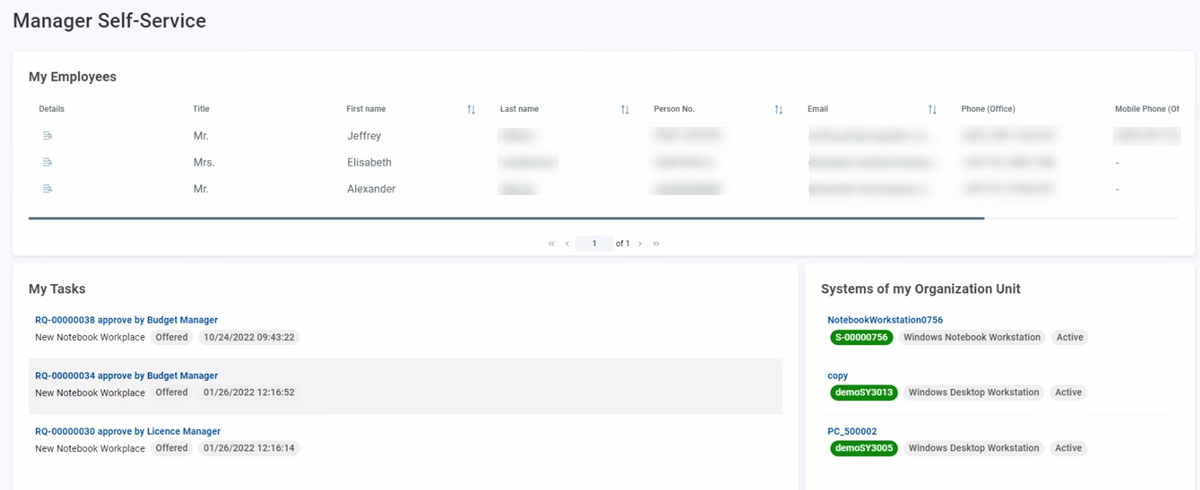Viewport: 1200px width, 490px height.
Task: Sort by Email column
Action: pyautogui.click(x=932, y=109)
